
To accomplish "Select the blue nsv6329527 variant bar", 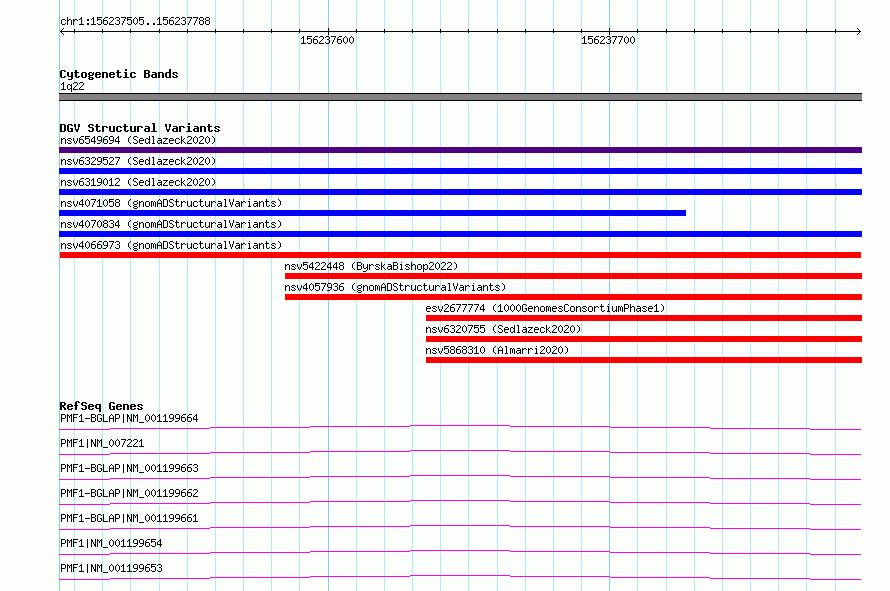I will [460, 171].
